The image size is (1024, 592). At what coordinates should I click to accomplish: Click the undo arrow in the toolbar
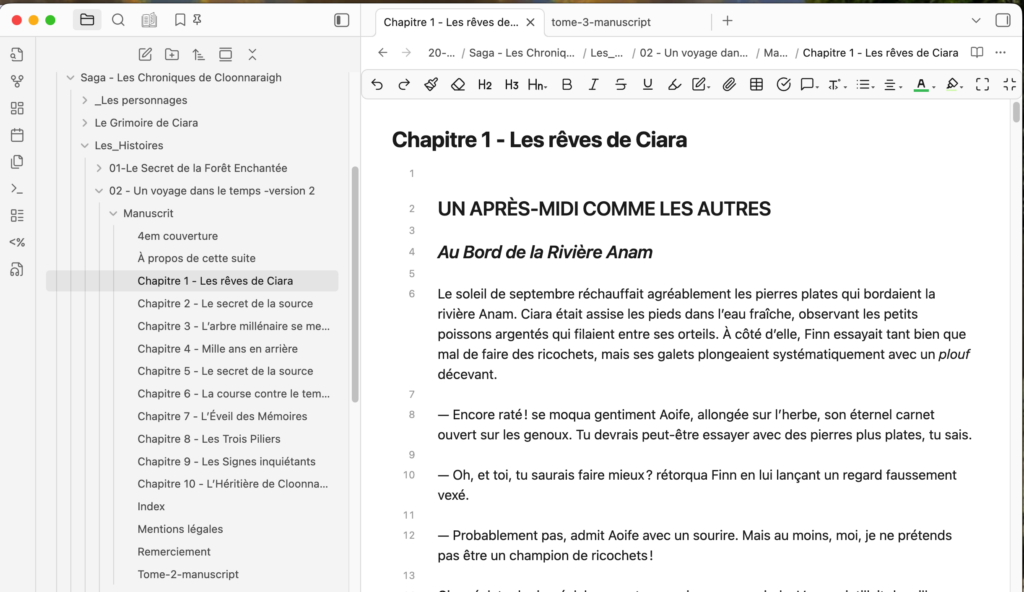(x=377, y=85)
